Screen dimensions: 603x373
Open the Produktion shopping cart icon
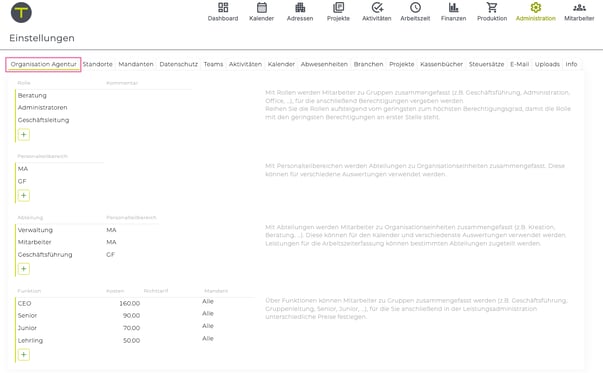click(492, 8)
